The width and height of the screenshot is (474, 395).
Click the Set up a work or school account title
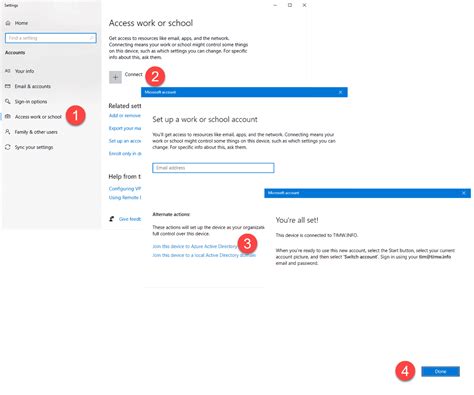click(205, 119)
